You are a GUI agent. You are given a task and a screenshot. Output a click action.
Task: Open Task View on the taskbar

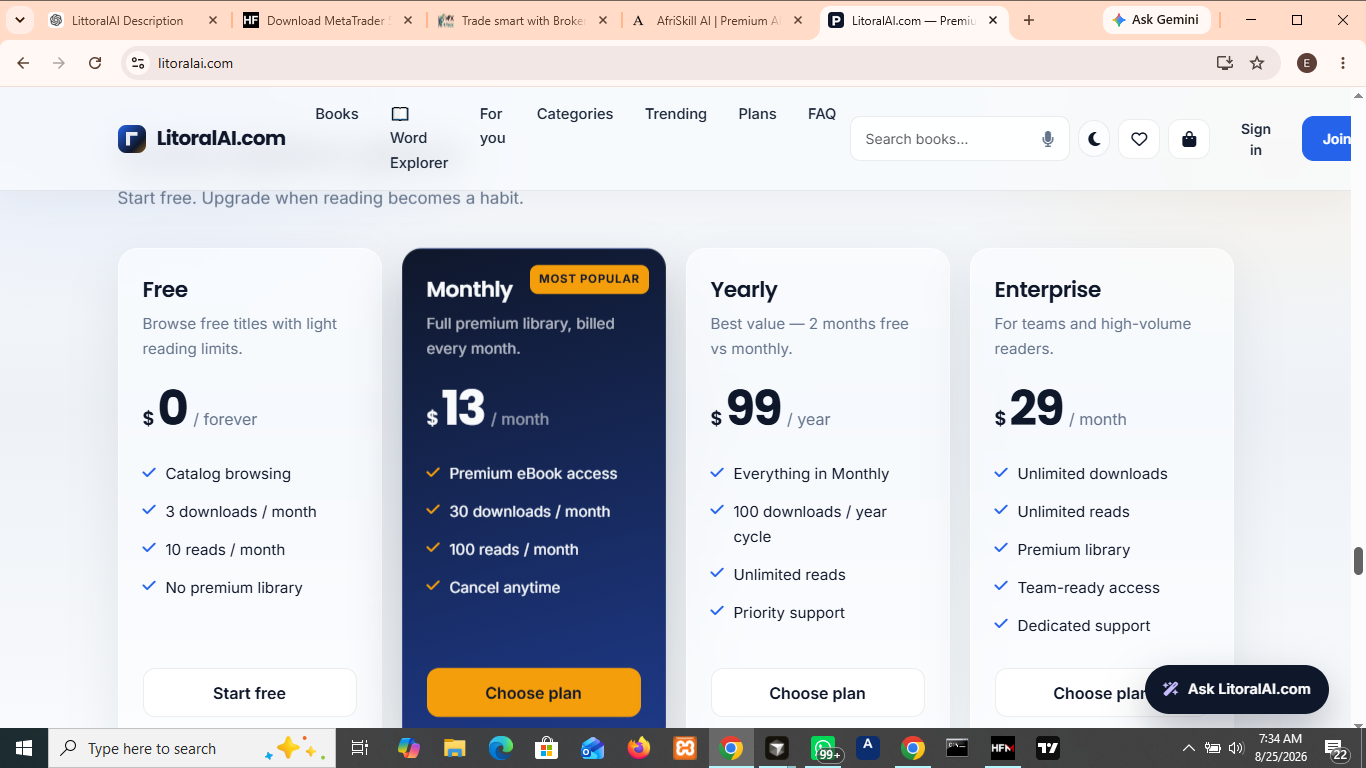pyautogui.click(x=360, y=748)
